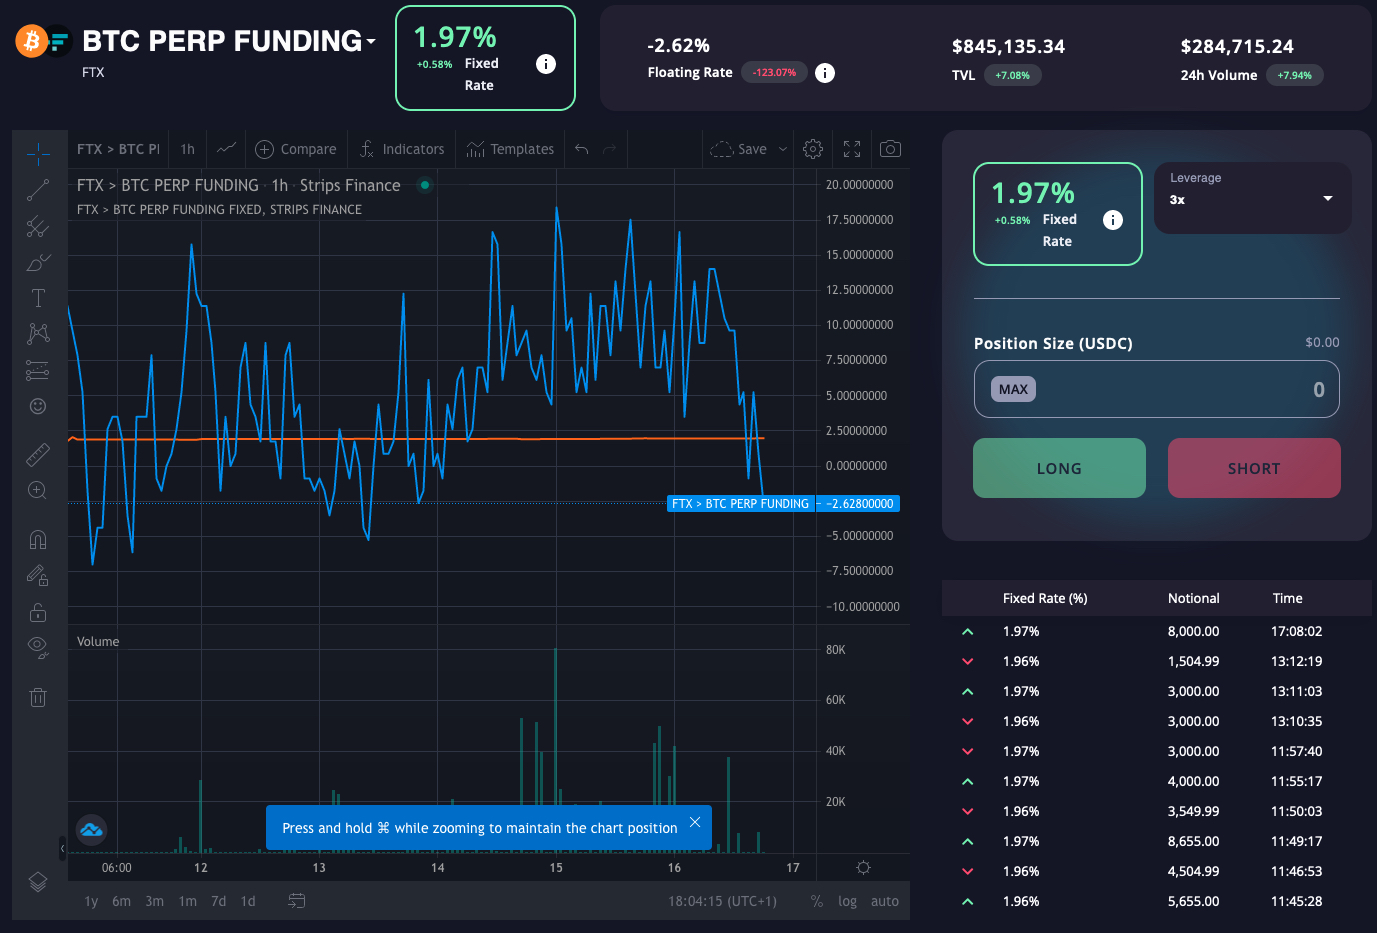Focus the Position Size input field
1377x933 pixels.
point(1157,389)
